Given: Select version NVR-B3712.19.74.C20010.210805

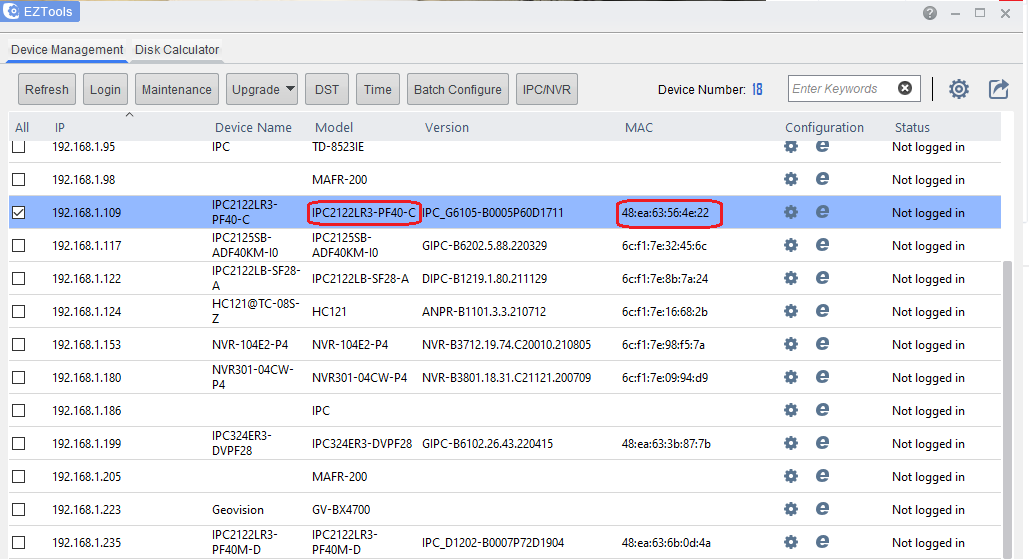Looking at the screenshot, I should click(507, 344).
